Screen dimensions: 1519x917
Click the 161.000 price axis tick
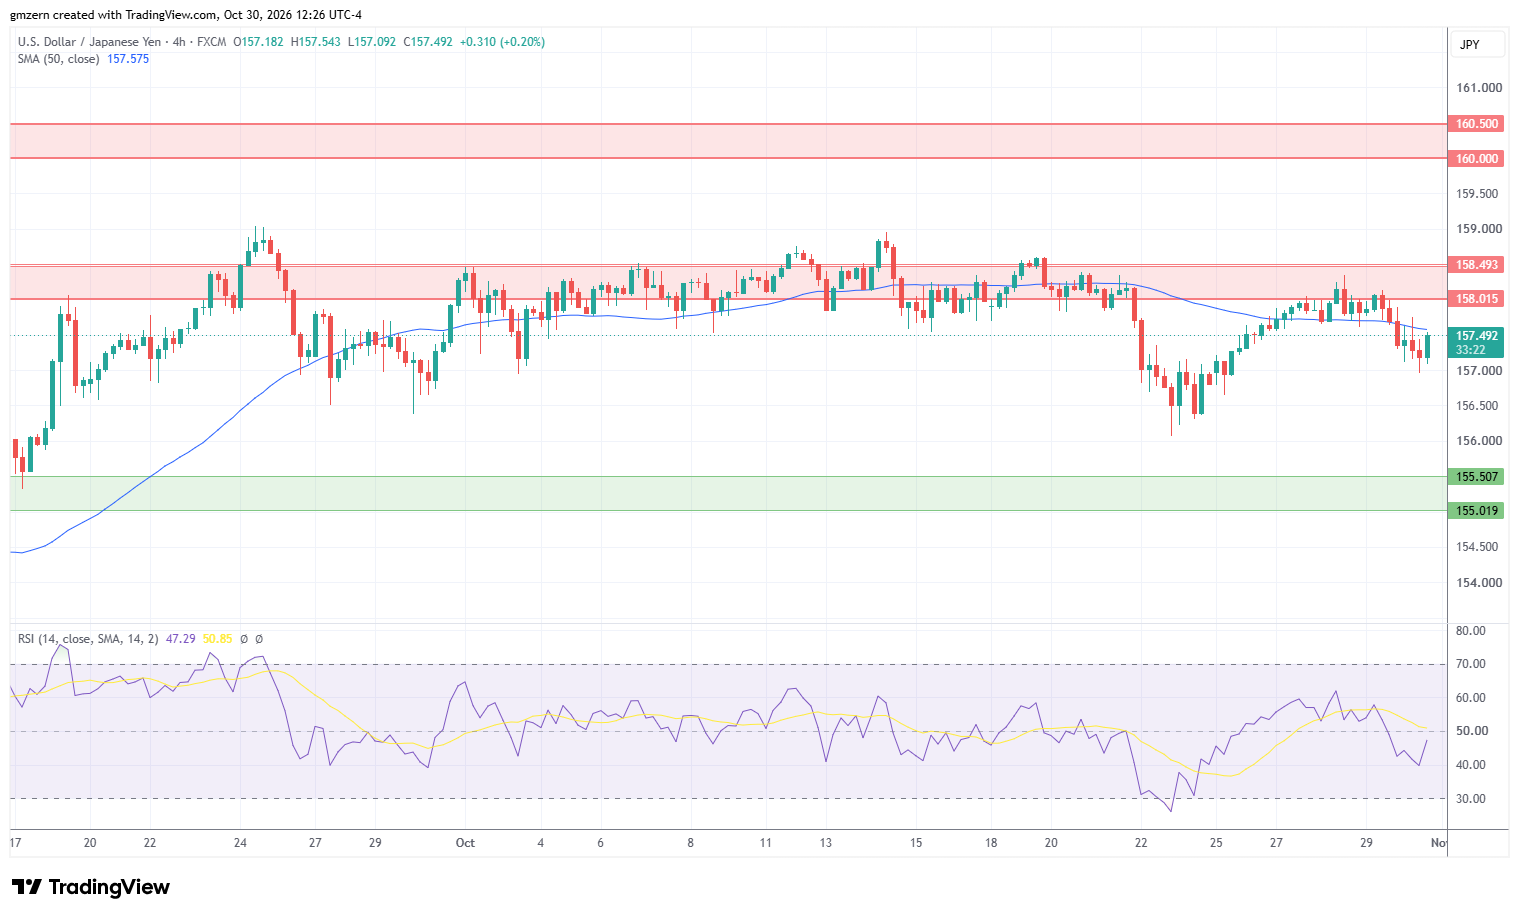[1479, 88]
